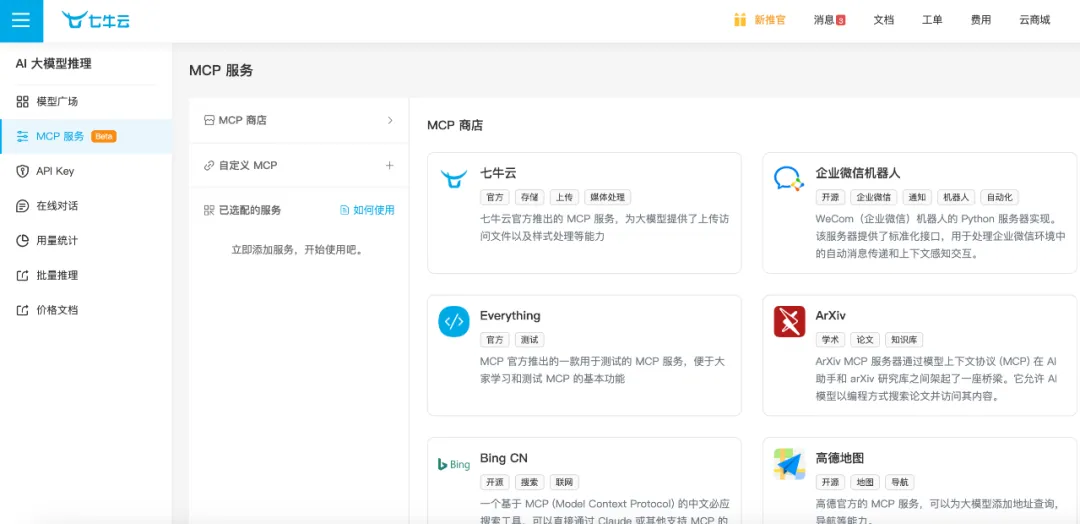This screenshot has height=524, width=1080.
Task: Select the 自定义 MCP panel row
Action: [x=299, y=166]
